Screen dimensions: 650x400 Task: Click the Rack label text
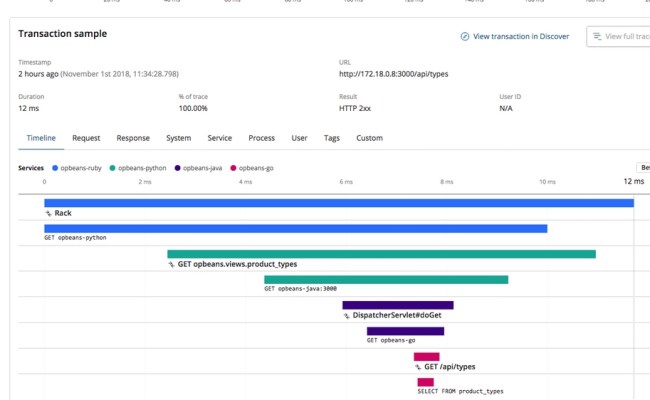[63, 213]
